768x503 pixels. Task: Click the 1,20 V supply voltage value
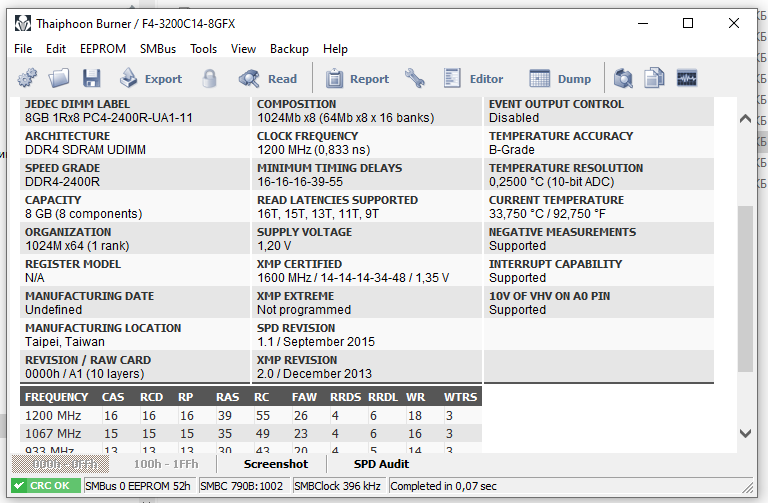pos(274,246)
